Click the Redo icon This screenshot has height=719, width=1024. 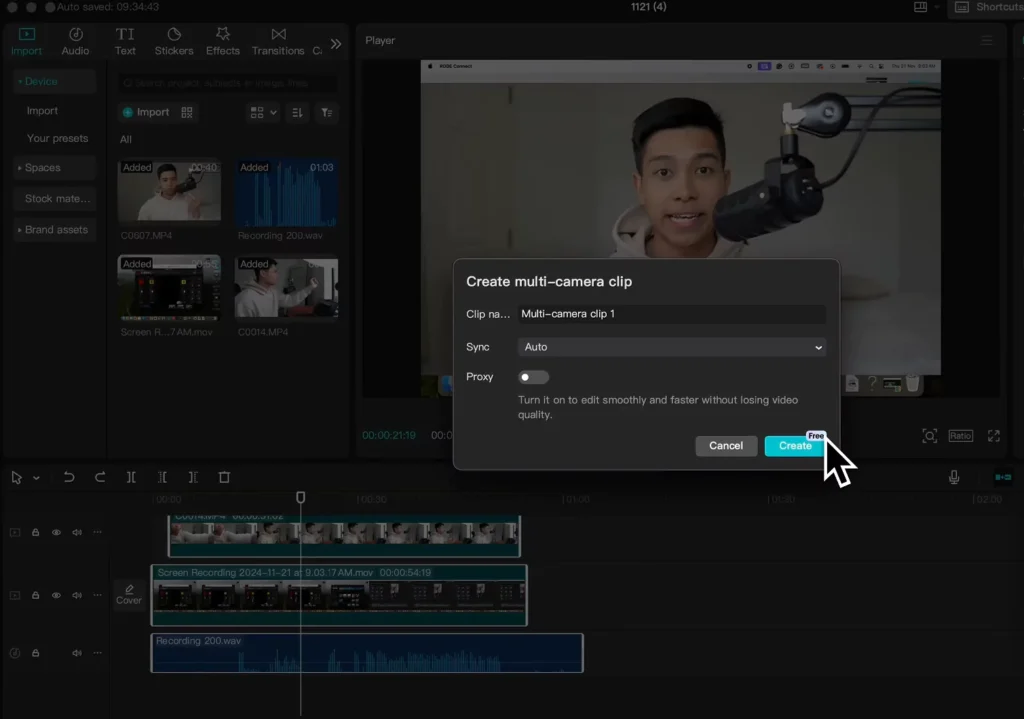tap(99, 477)
